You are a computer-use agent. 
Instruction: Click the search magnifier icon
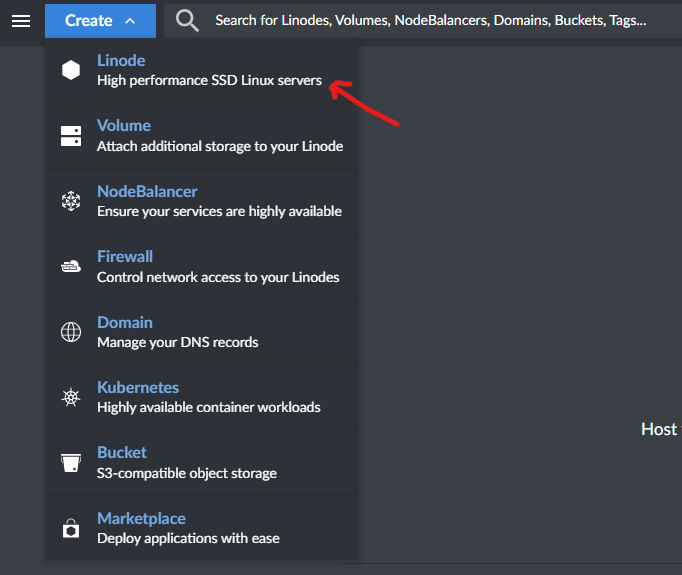187,20
